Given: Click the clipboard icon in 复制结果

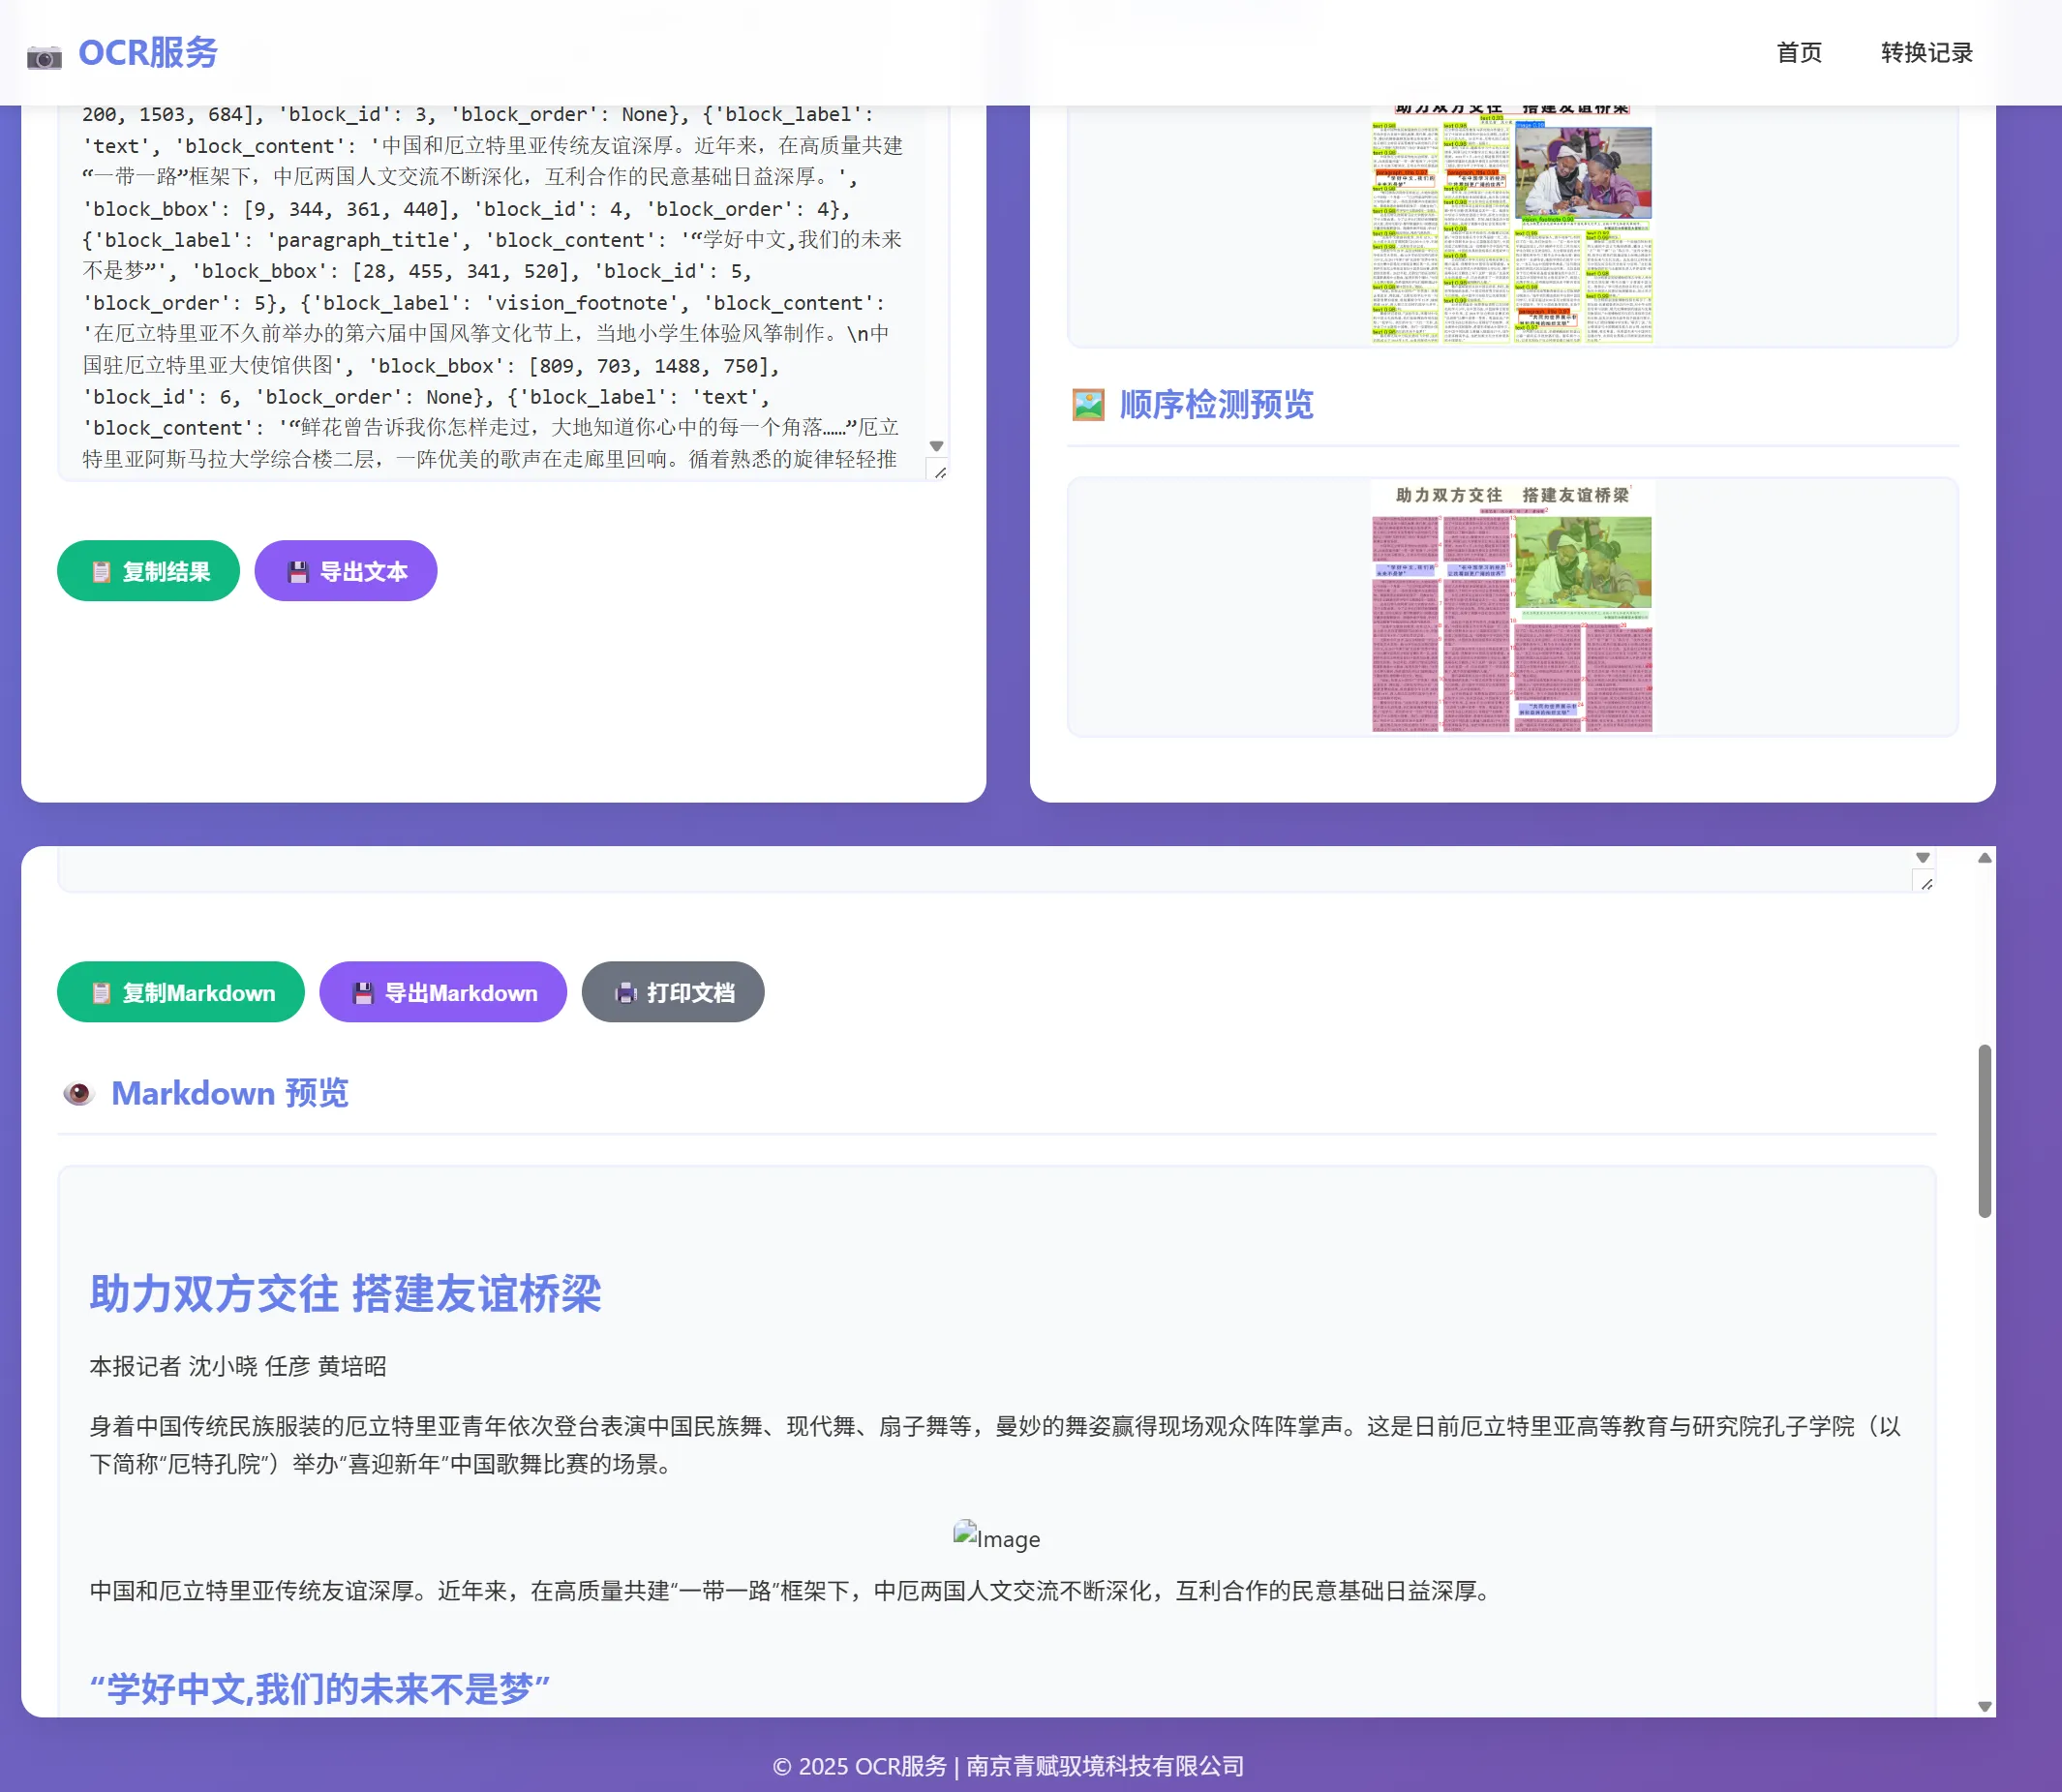Looking at the screenshot, I should click(101, 571).
